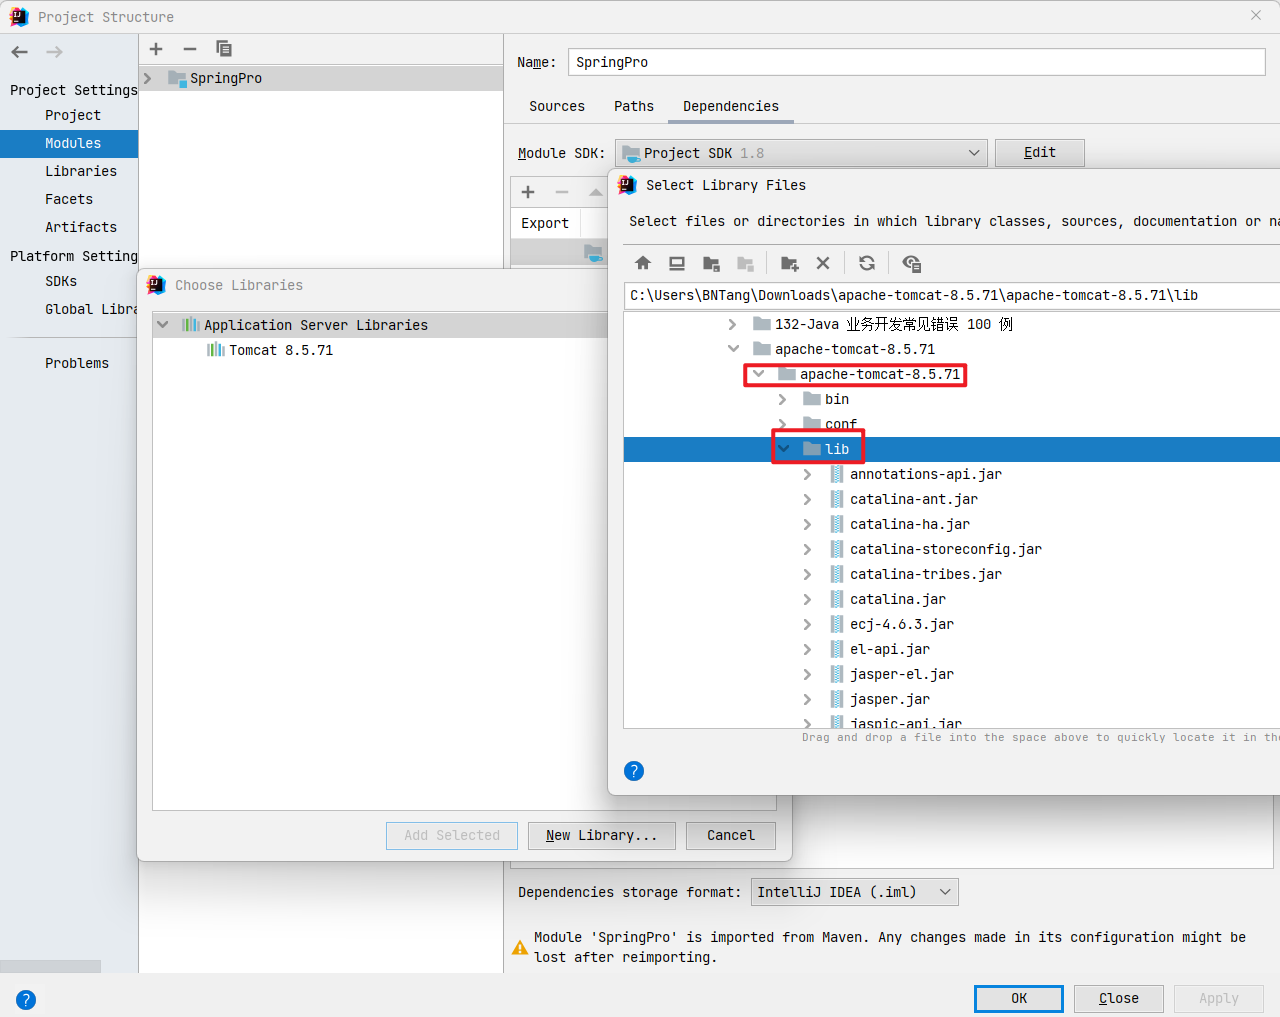Select catalina-tribes.jar in tree
This screenshot has width=1280, height=1017.
[925, 574]
